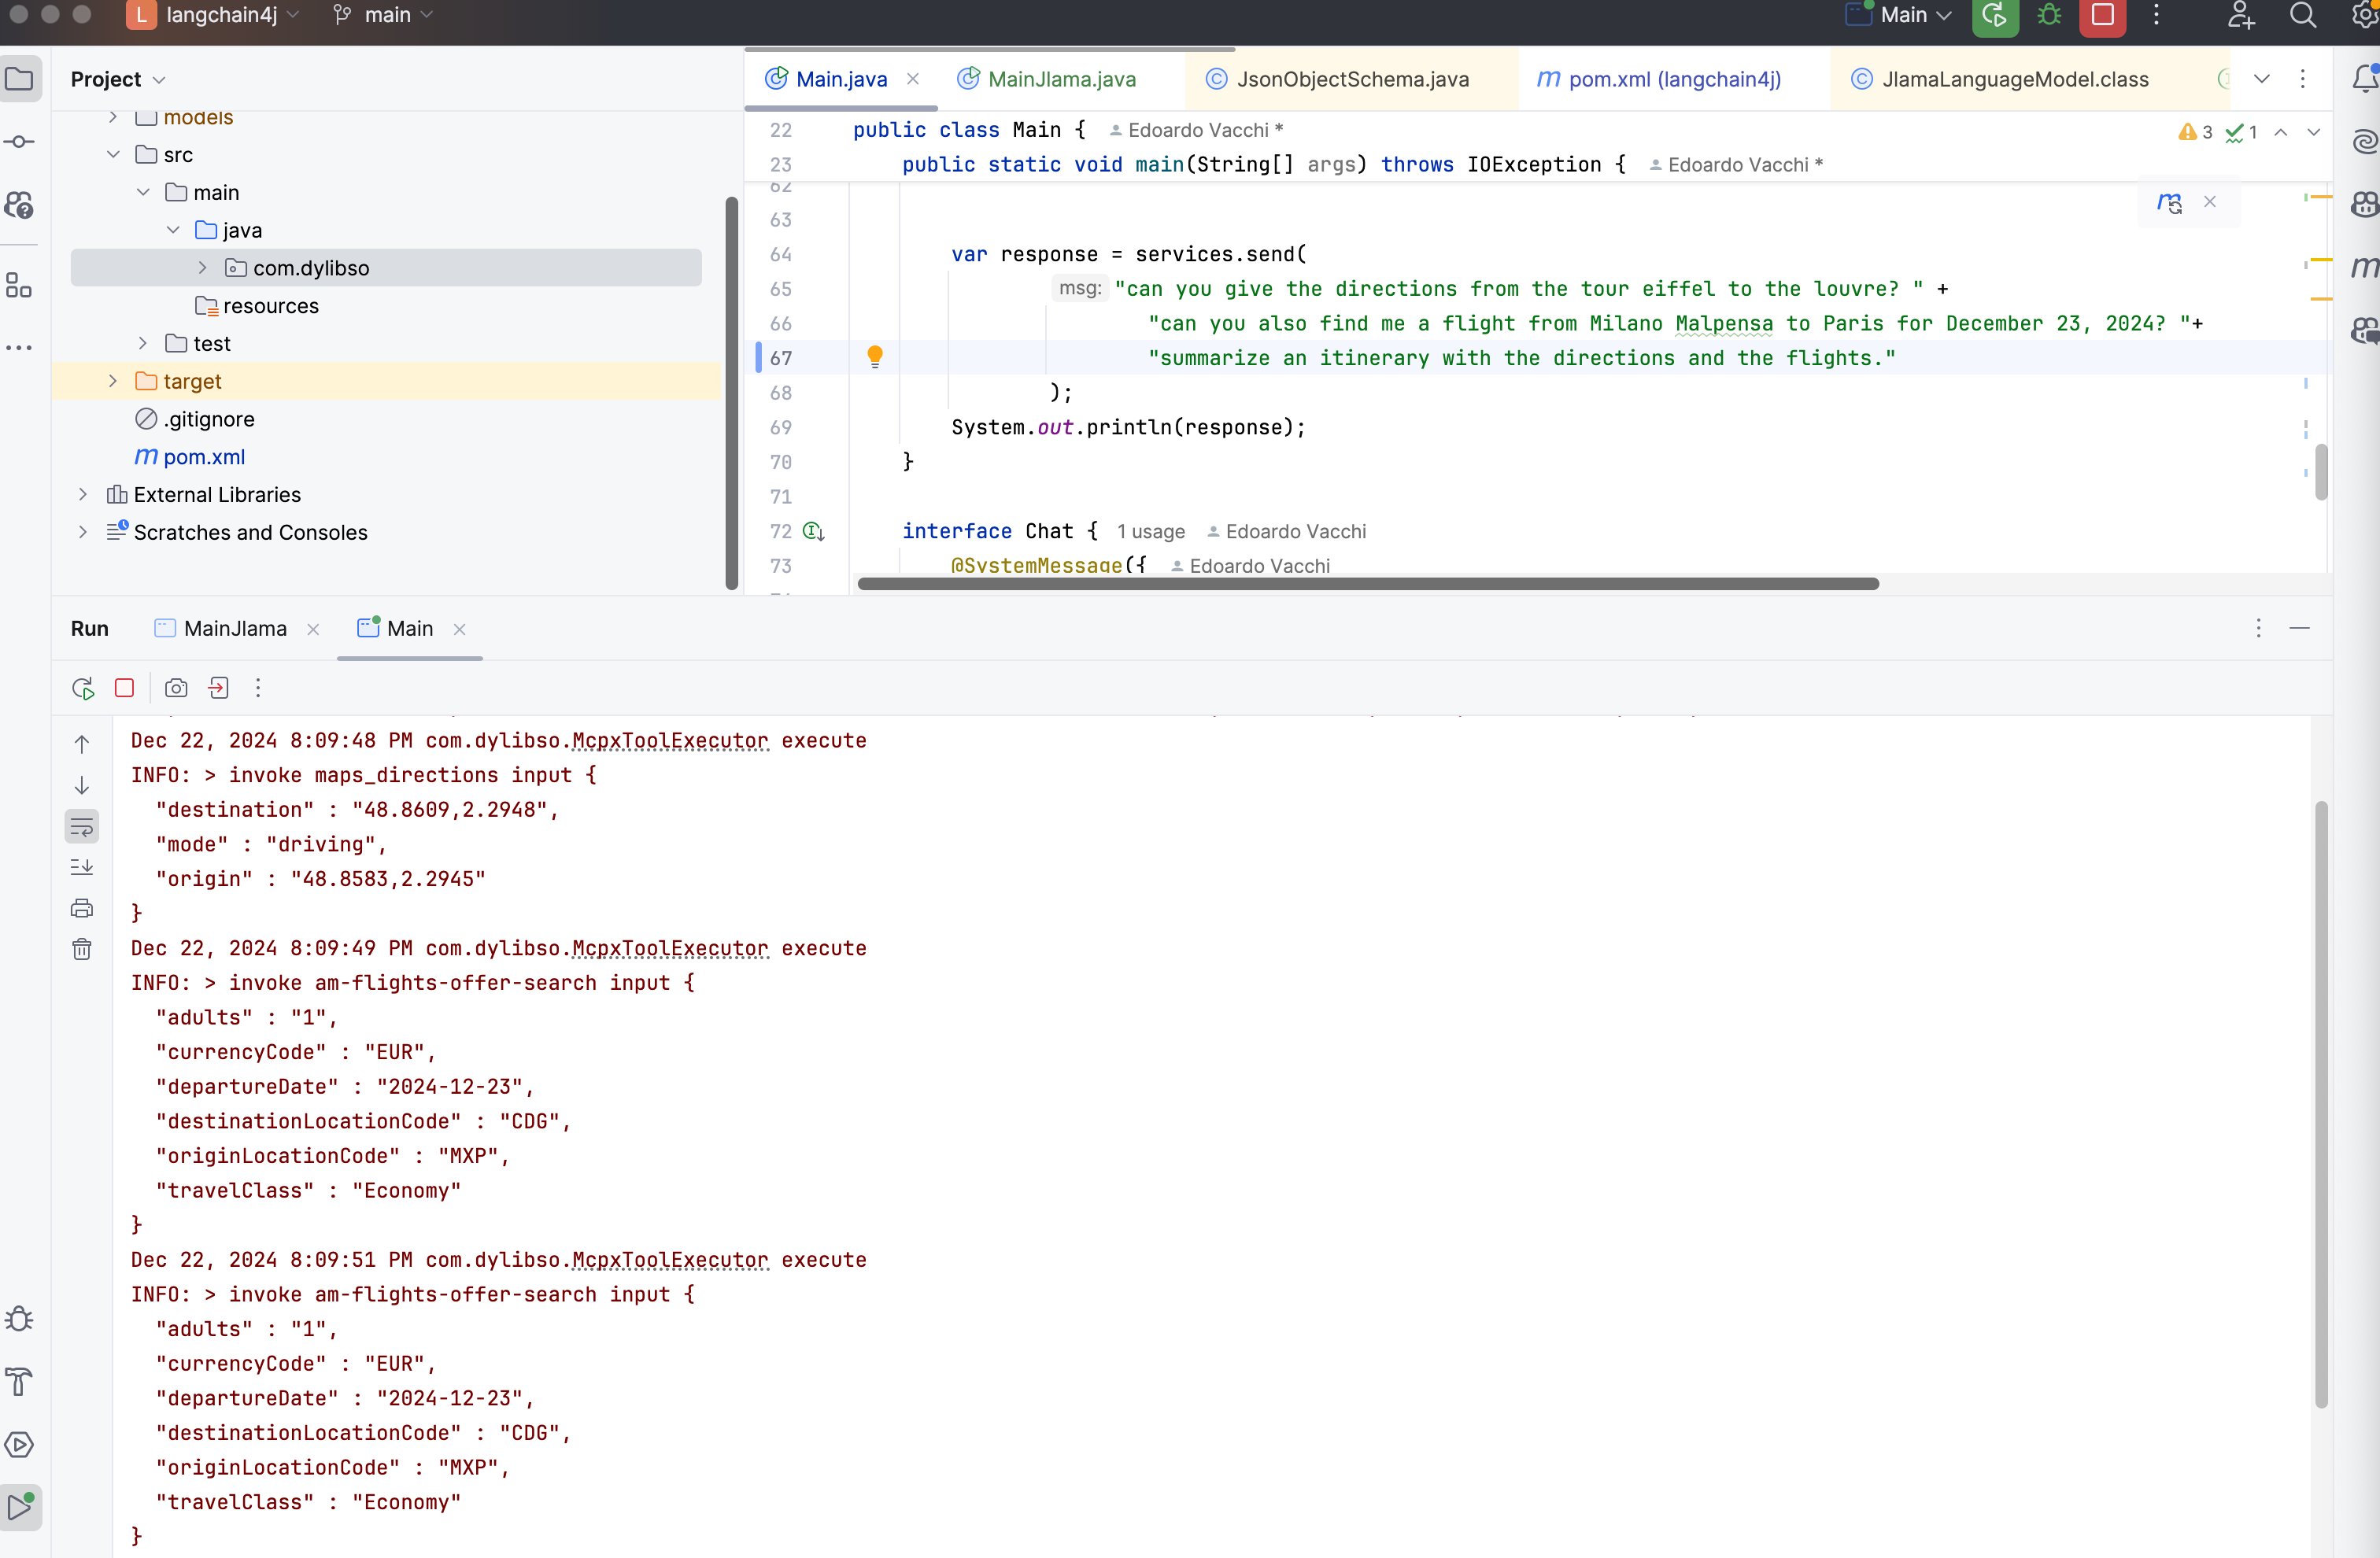
Task: Click the trash icon to clear console output
Action: tap(82, 949)
